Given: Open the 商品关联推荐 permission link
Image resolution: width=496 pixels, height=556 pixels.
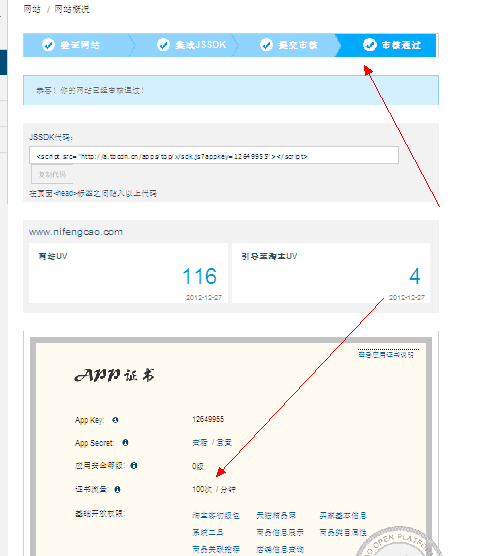Looking at the screenshot, I should pyautogui.click(x=216, y=549).
